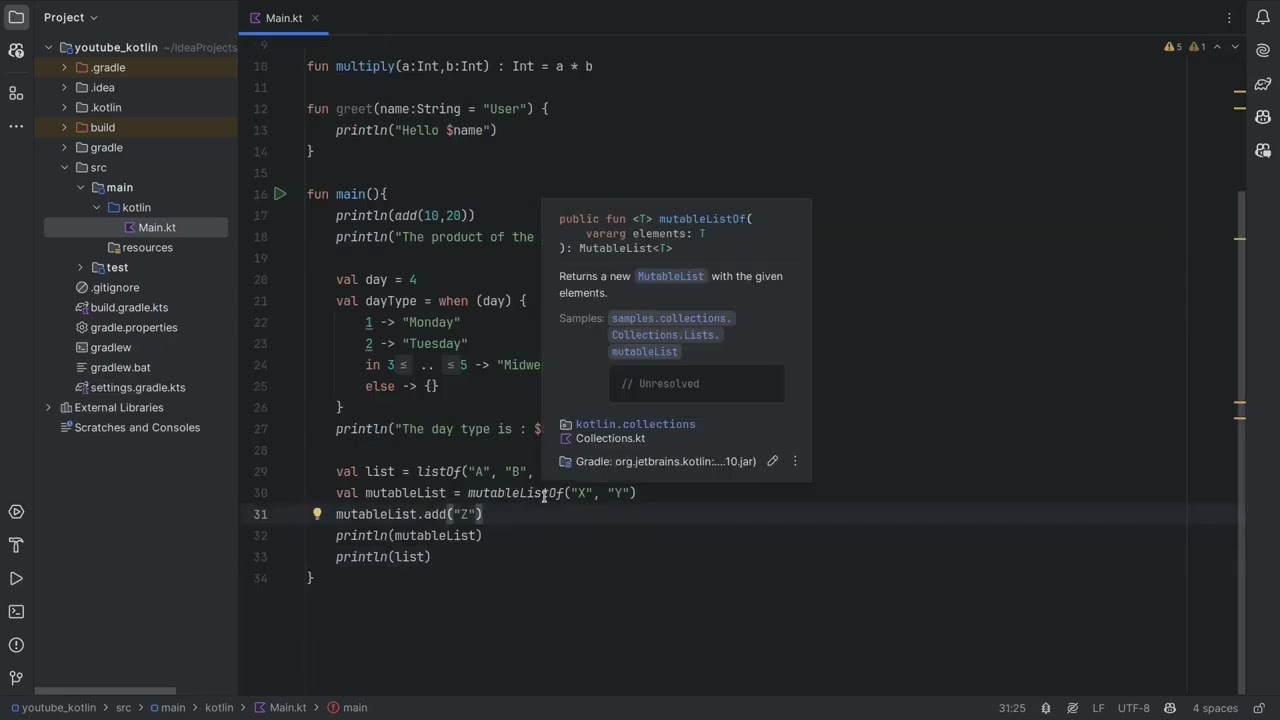The height and width of the screenshot is (720, 1280).
Task: Open the GitHub Copilot Chat tool window
Action: [x=1262, y=151]
